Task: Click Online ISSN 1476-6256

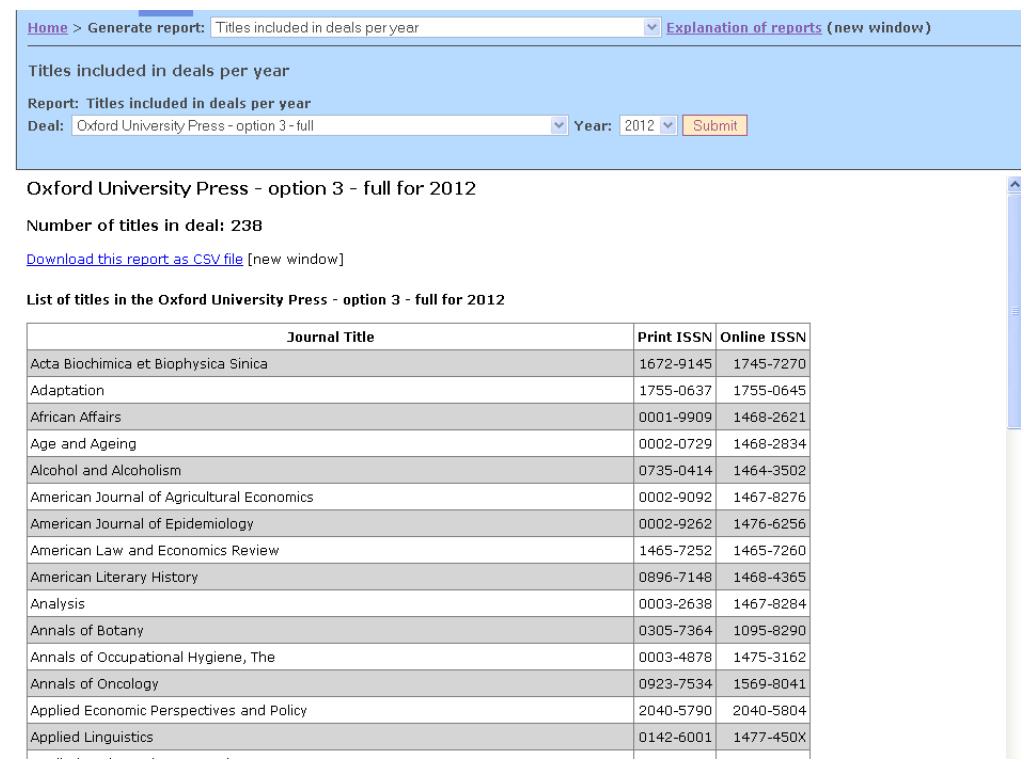Action: pyautogui.click(x=769, y=524)
